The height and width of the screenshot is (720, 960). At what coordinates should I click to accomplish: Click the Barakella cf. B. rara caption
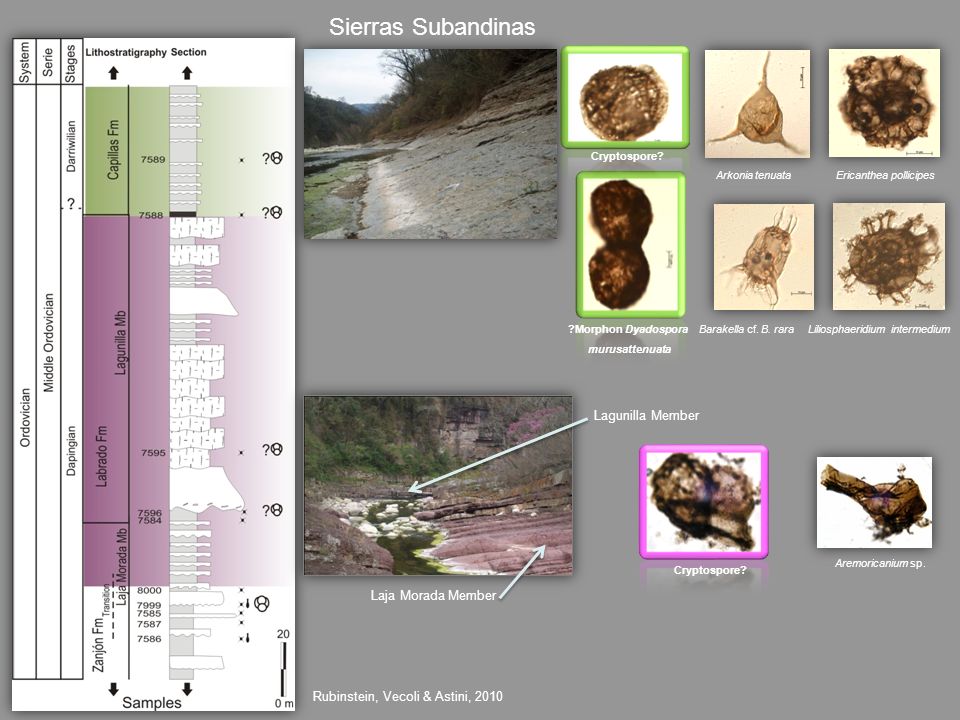(x=746, y=329)
